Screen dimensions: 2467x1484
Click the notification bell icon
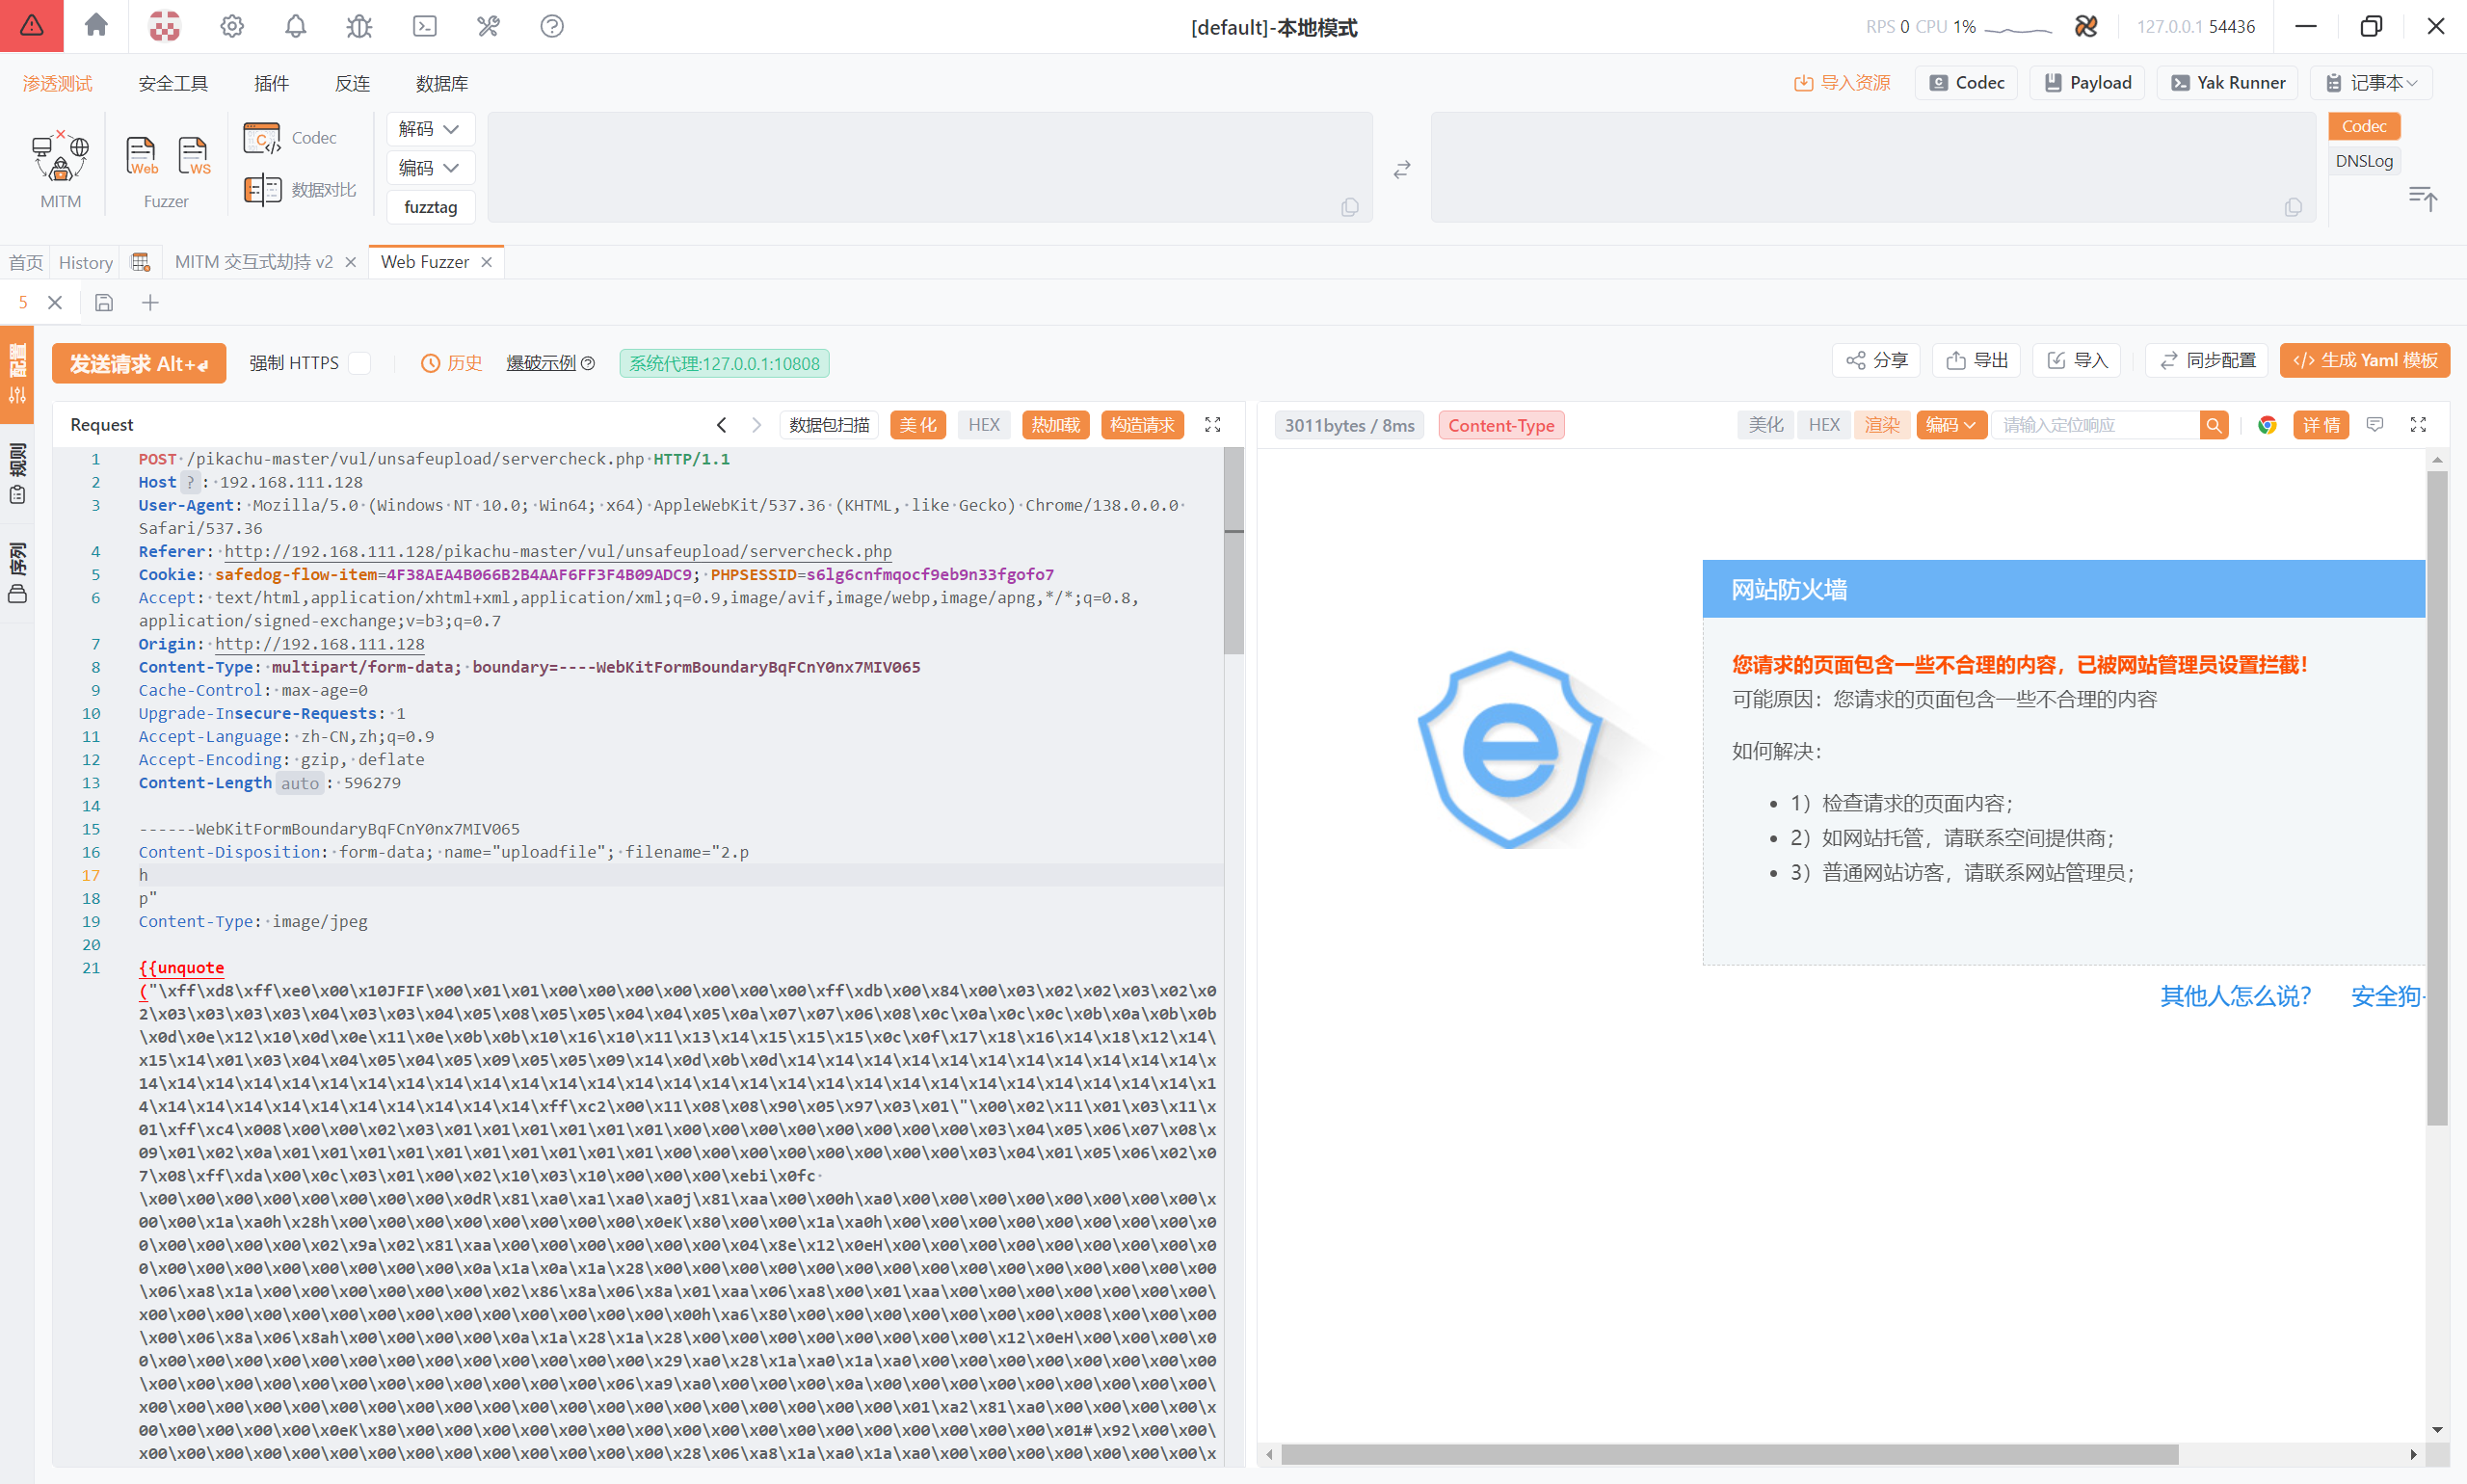[295, 26]
